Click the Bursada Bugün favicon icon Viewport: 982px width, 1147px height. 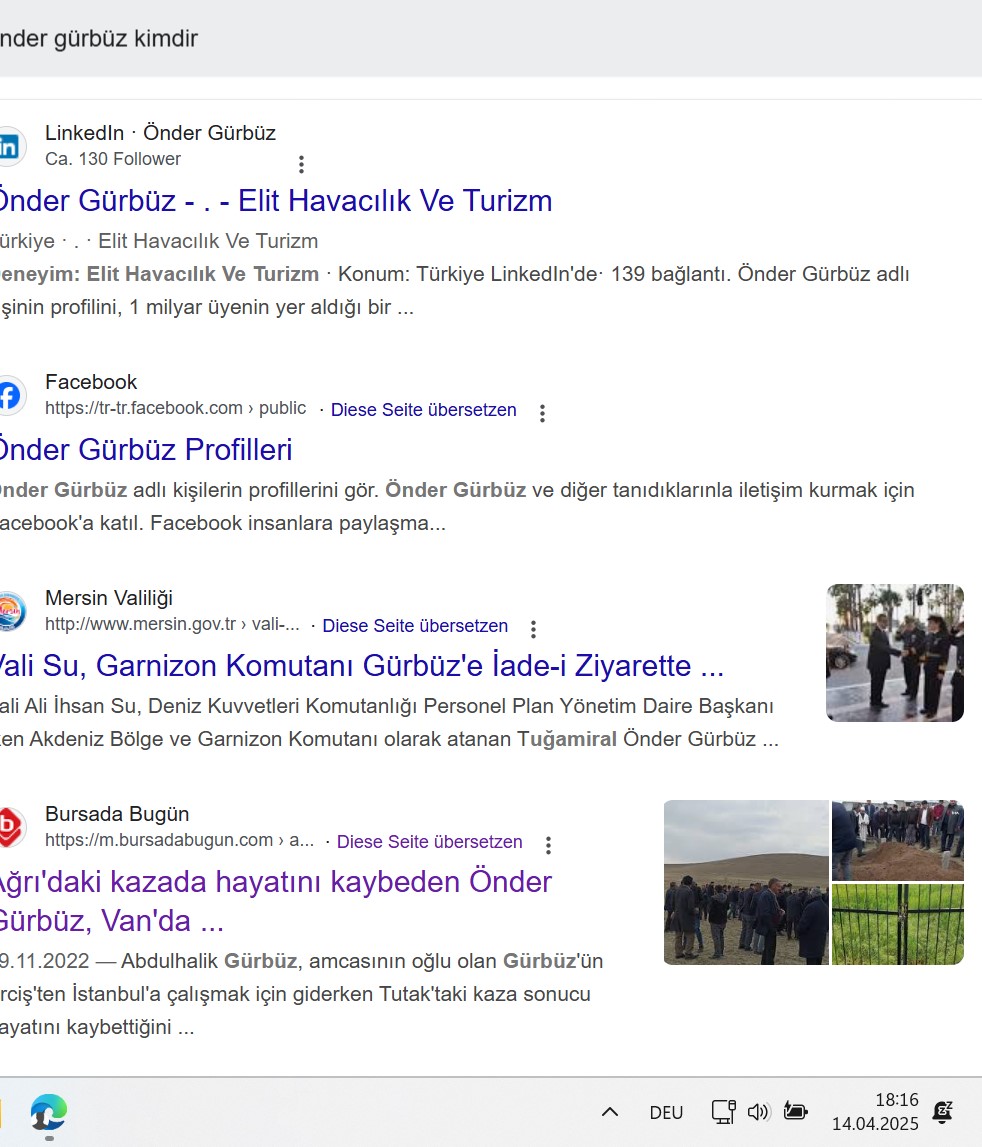10,827
